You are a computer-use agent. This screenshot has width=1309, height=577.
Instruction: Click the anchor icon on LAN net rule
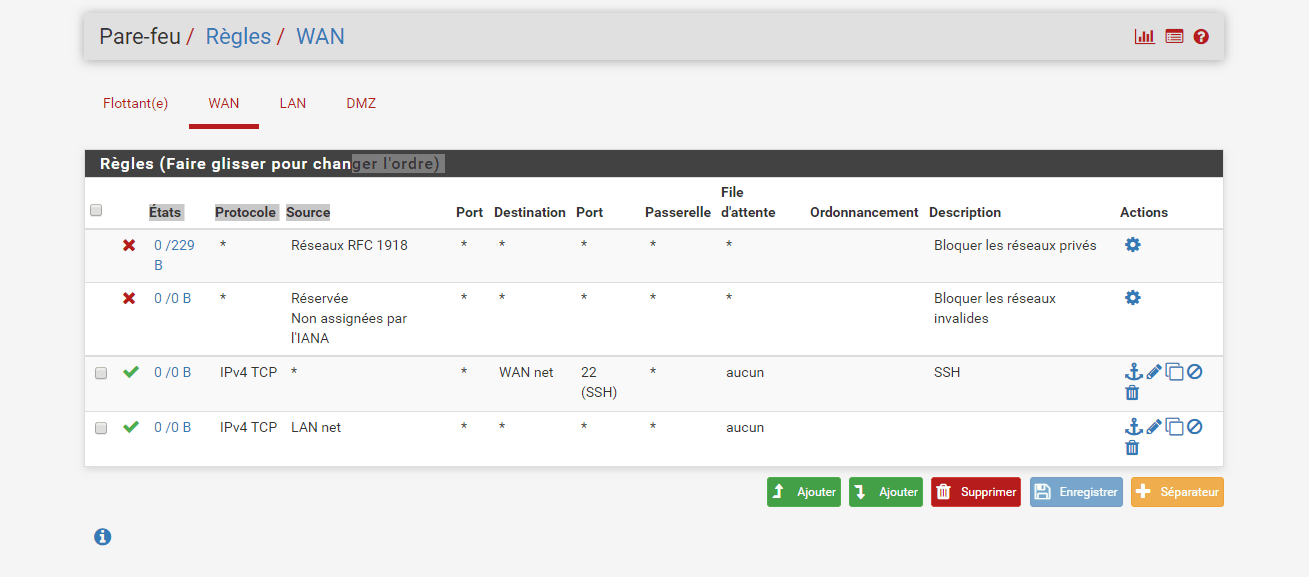pos(1133,427)
